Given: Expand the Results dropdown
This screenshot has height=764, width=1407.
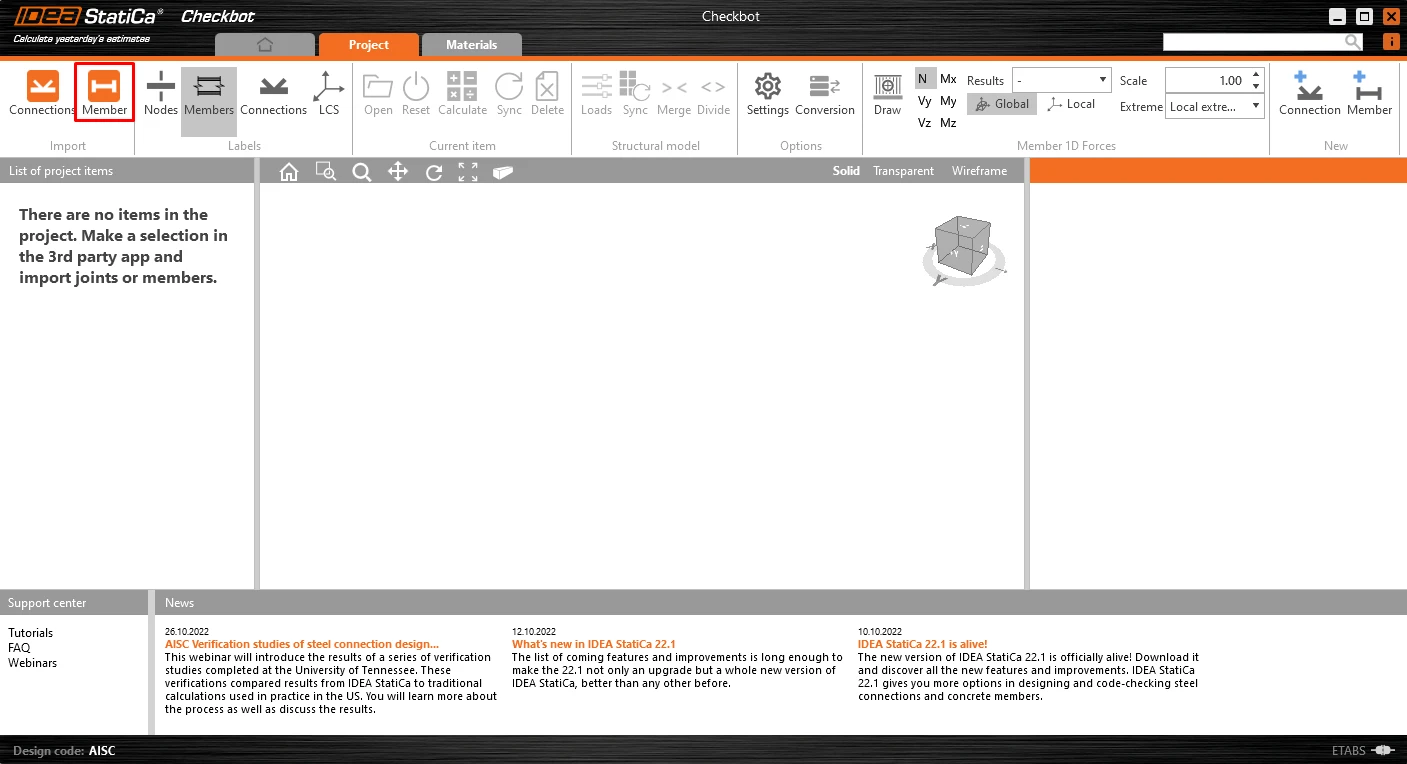Looking at the screenshot, I should click(x=1062, y=80).
